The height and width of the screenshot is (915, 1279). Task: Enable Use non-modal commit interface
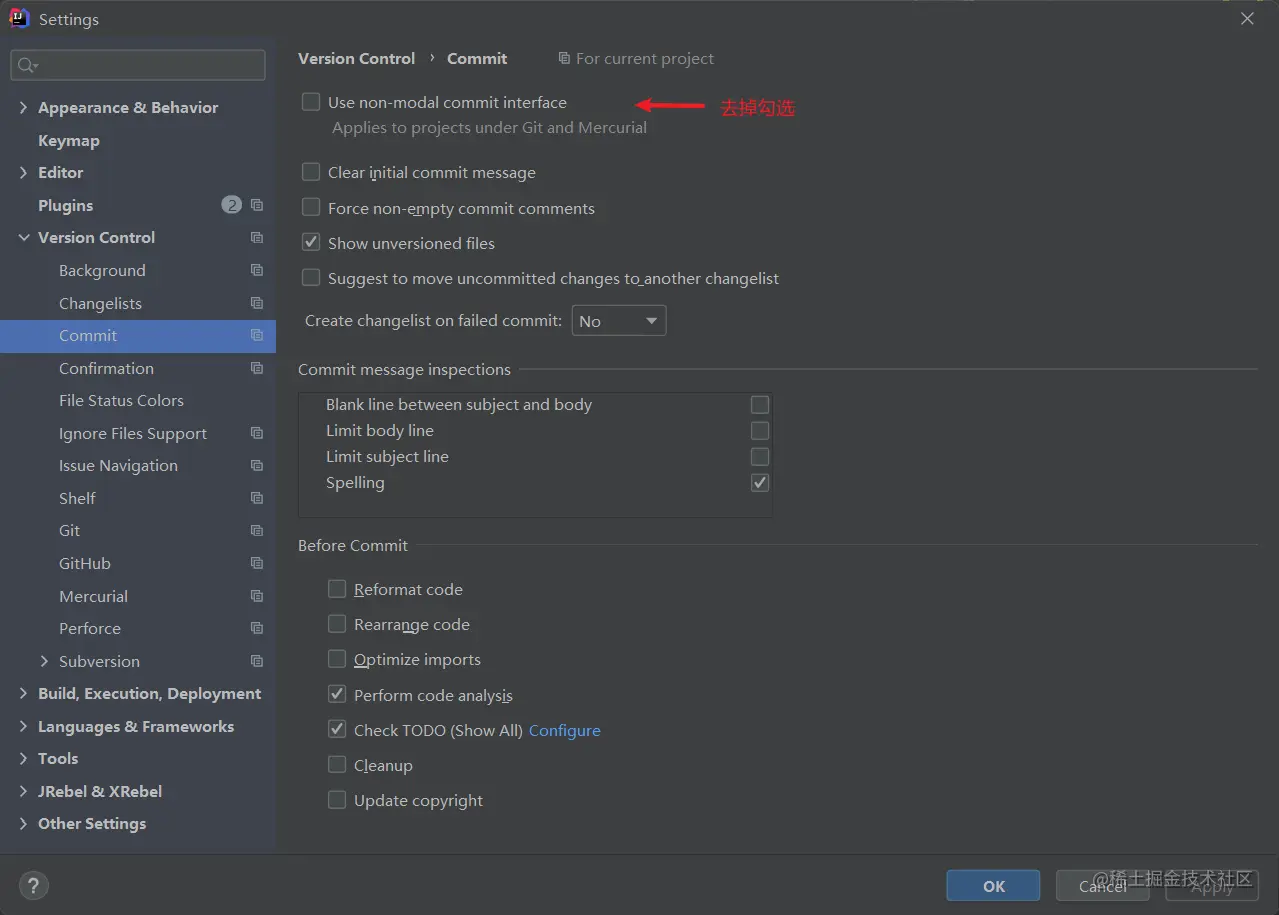coord(311,102)
